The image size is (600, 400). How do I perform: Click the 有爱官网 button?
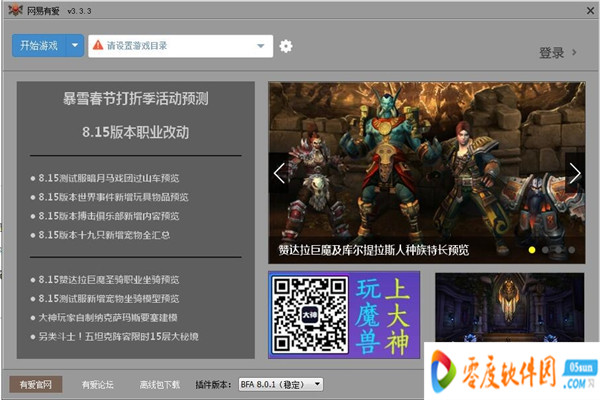coord(36,385)
